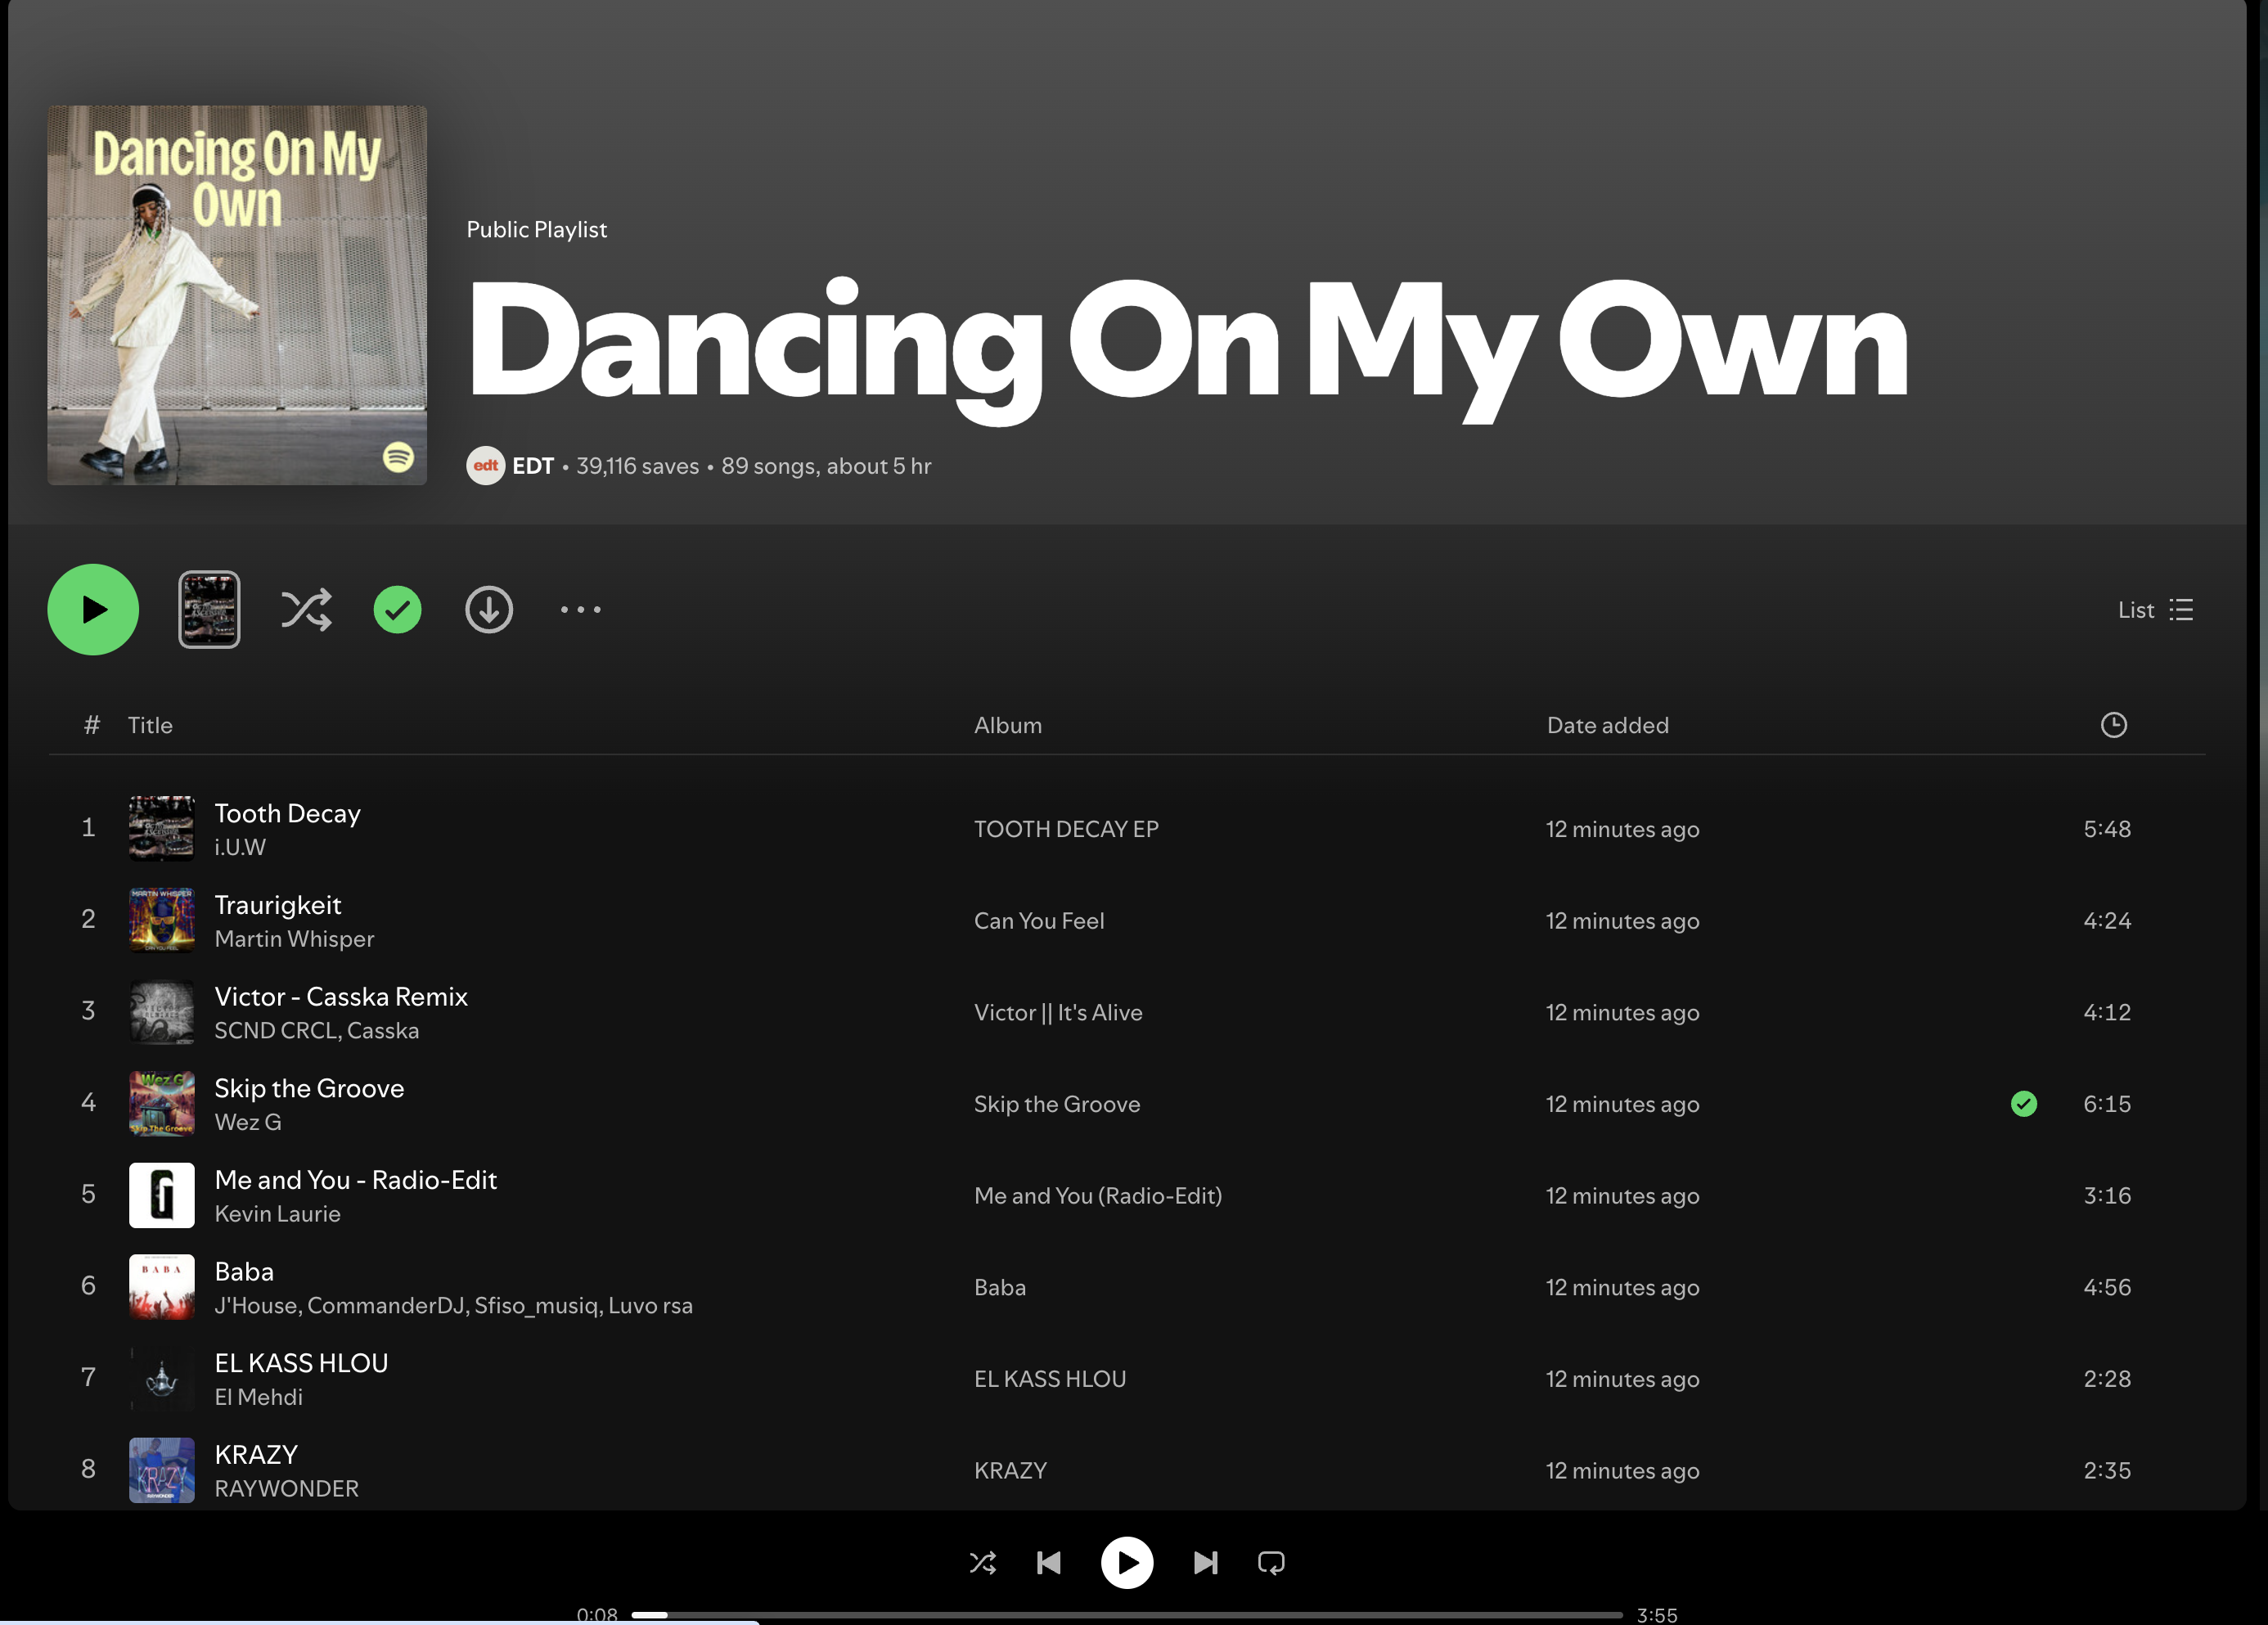Click the green saved-to-library checkmark

tap(397, 610)
